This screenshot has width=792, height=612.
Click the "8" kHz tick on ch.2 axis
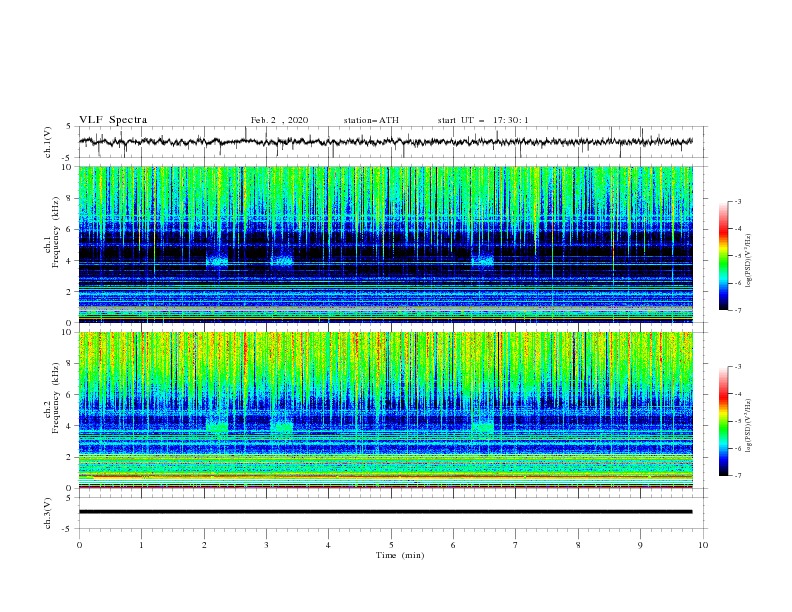pyautogui.click(x=69, y=364)
